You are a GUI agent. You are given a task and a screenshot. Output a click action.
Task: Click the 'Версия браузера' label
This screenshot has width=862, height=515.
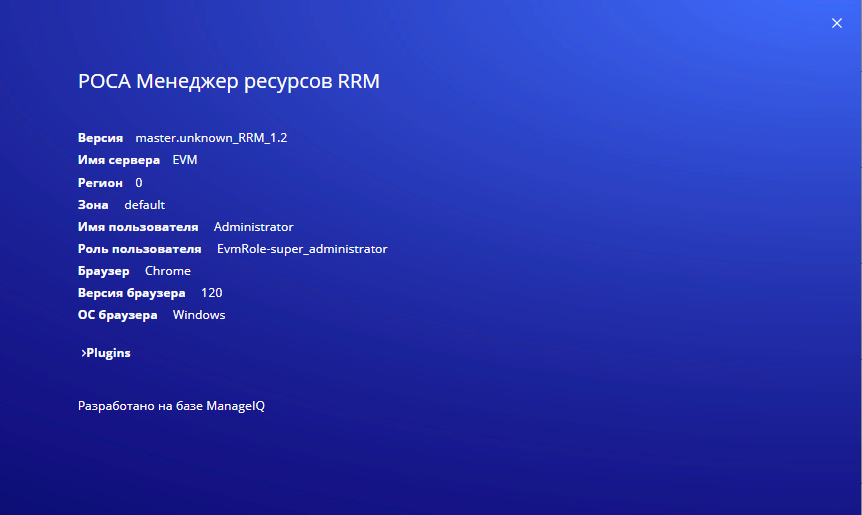pyautogui.click(x=131, y=293)
